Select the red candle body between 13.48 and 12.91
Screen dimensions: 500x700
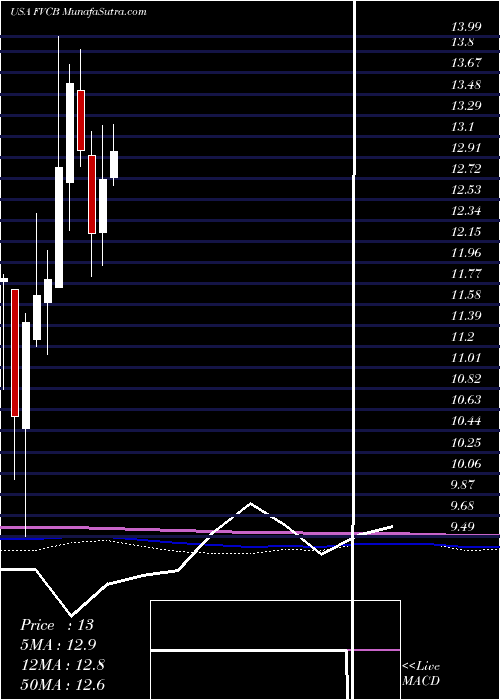point(81,121)
